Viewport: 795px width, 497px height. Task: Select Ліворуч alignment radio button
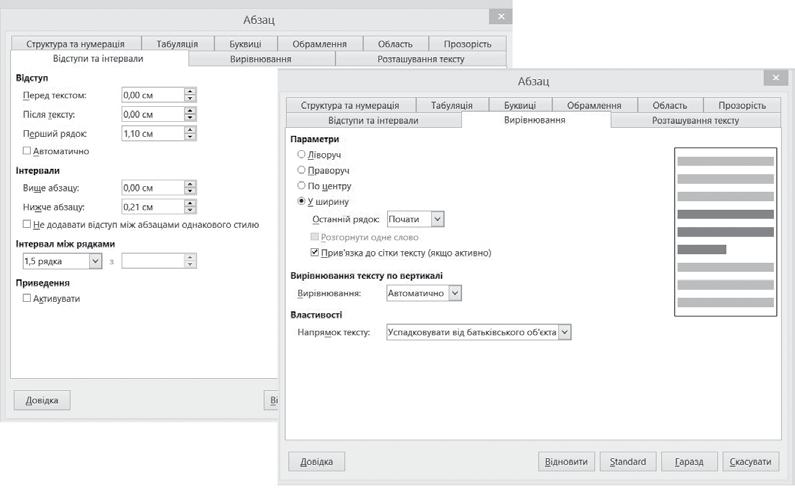click(301, 154)
